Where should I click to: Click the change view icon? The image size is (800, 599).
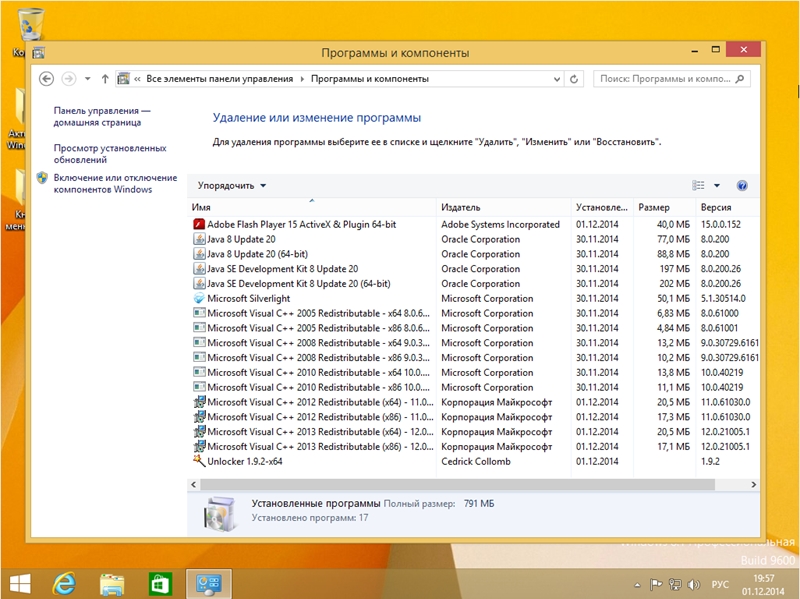pyautogui.click(x=698, y=185)
